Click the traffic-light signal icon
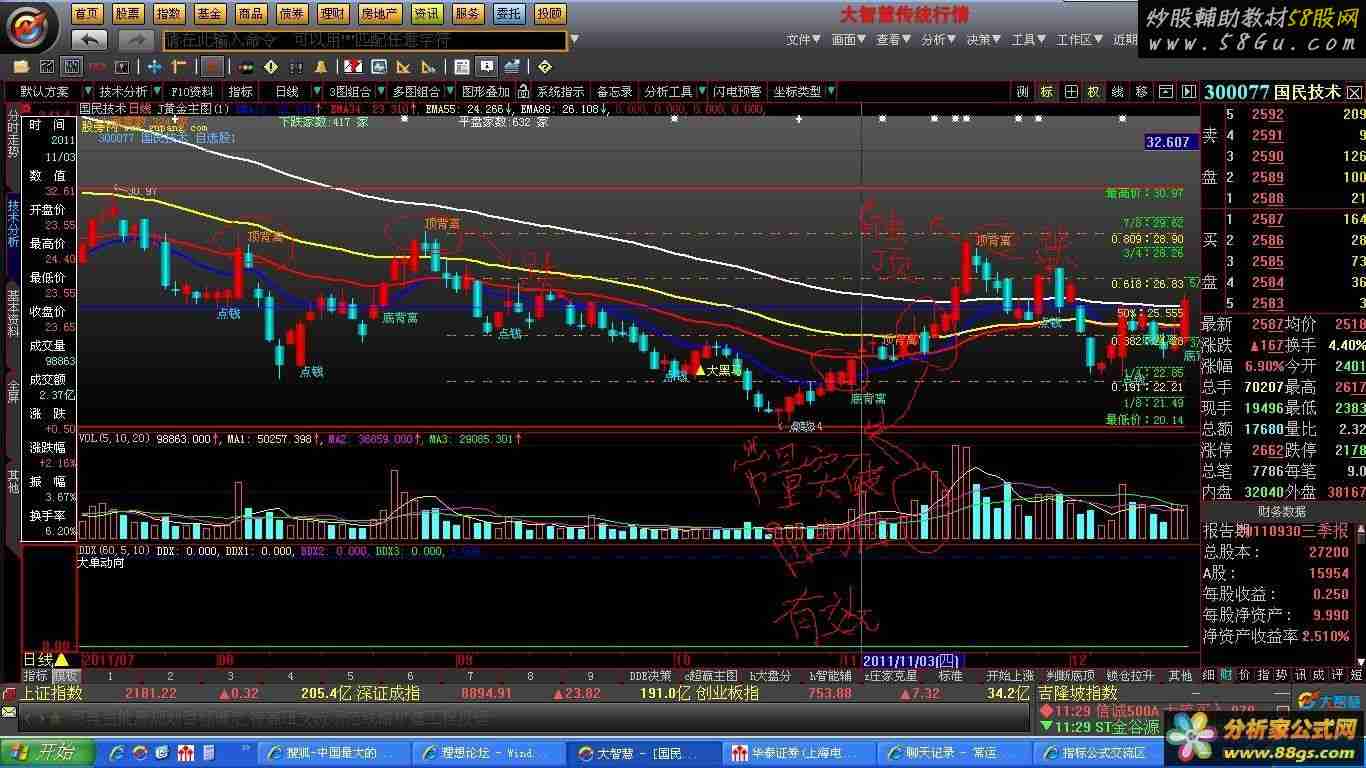This screenshot has width=1366, height=768. click(245, 67)
